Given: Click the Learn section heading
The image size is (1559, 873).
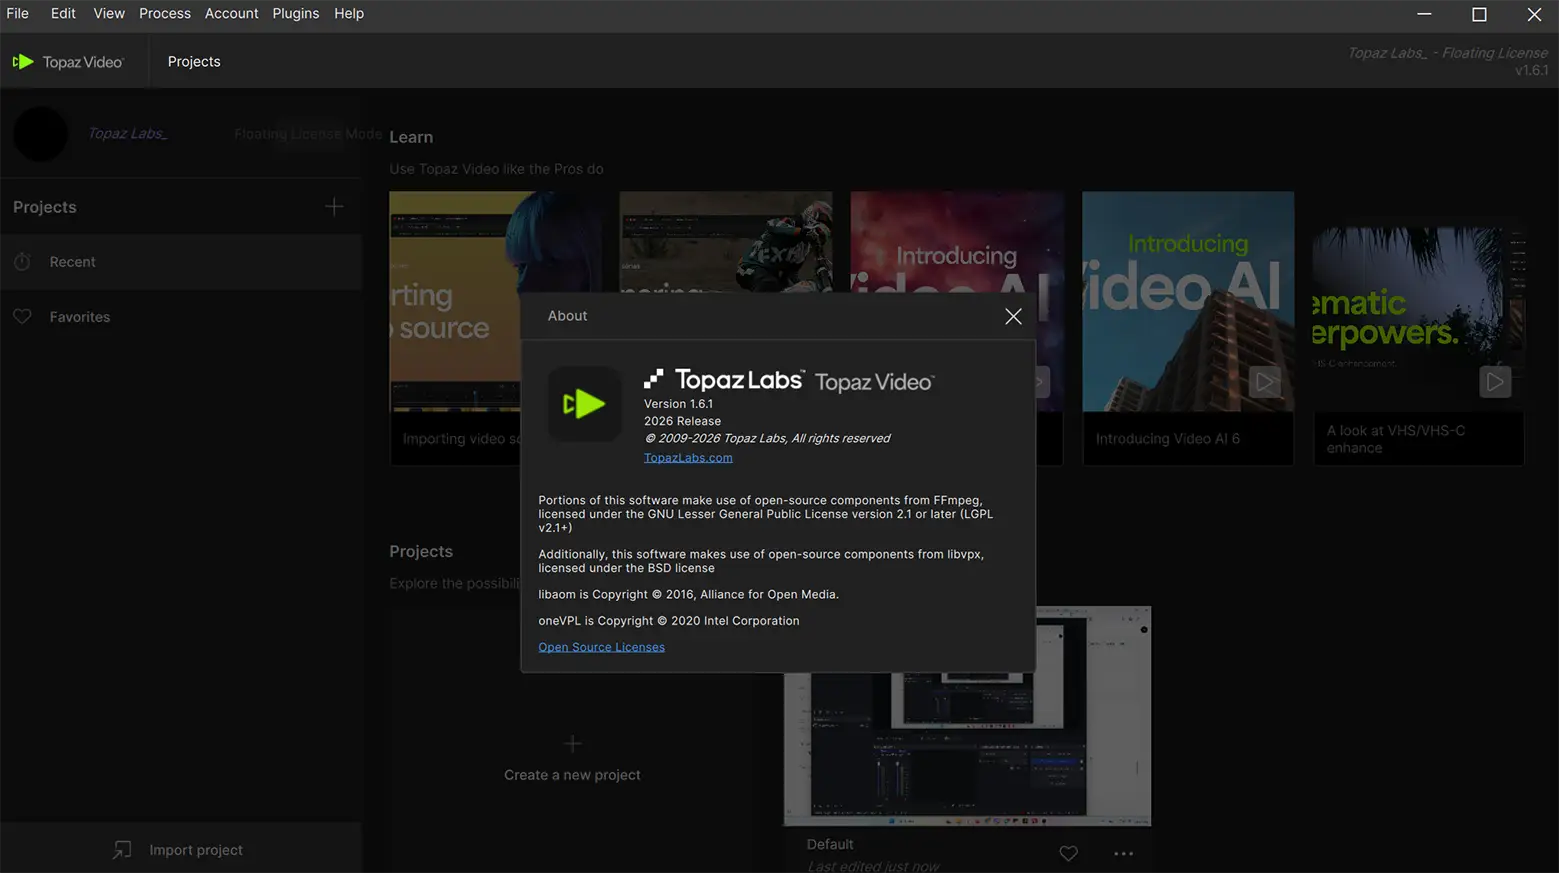Looking at the screenshot, I should click(x=411, y=137).
